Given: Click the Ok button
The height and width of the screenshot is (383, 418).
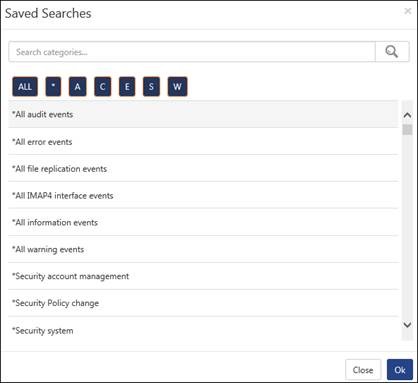Looking at the screenshot, I should click(400, 370).
